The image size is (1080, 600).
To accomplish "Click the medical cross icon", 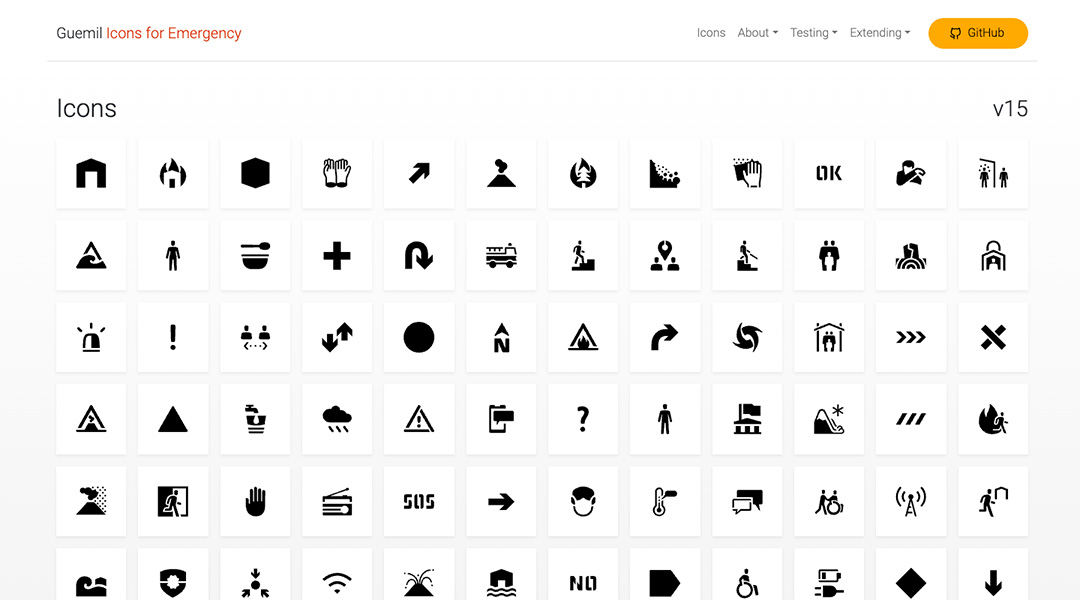I will pyautogui.click(x=337, y=256).
